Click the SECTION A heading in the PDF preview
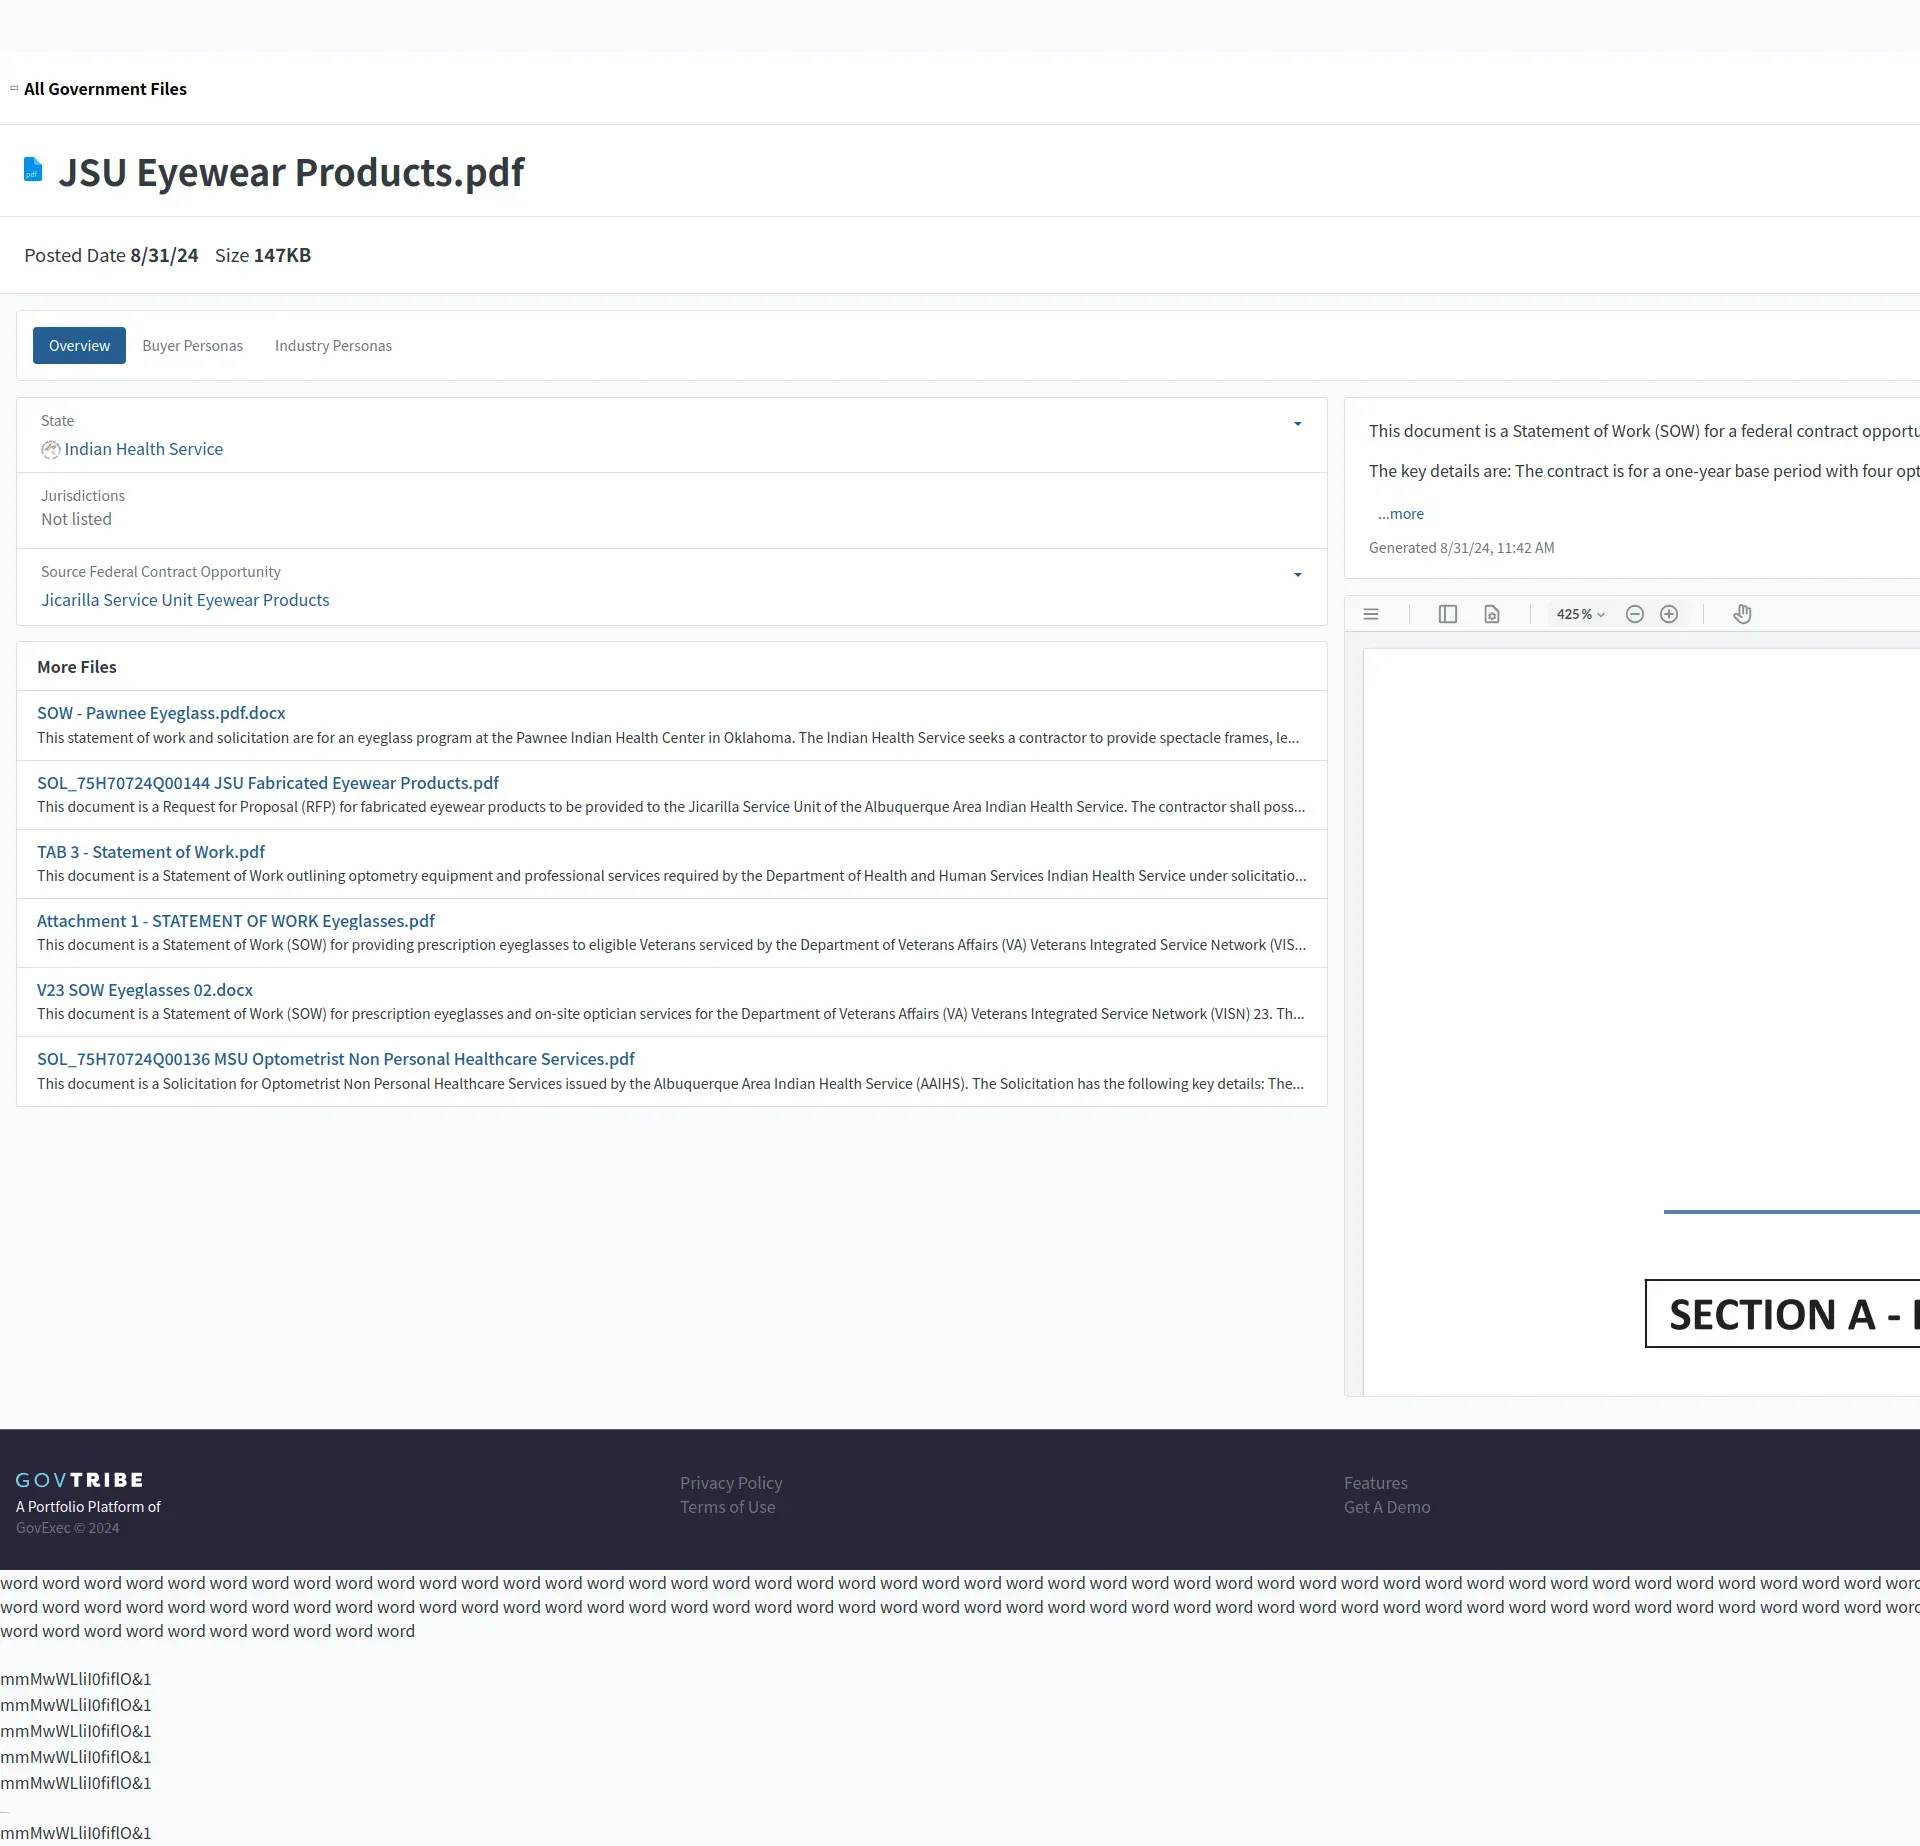 [1784, 1314]
